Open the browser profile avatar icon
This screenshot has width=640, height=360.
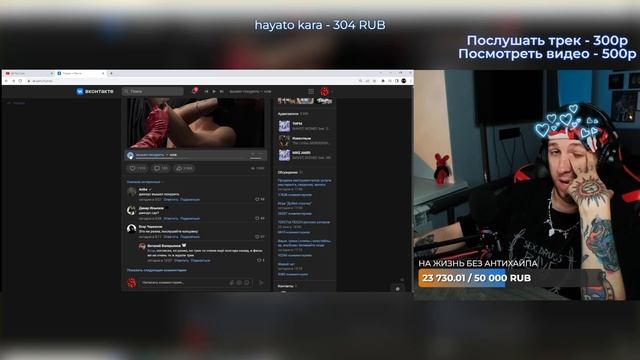coord(404,81)
